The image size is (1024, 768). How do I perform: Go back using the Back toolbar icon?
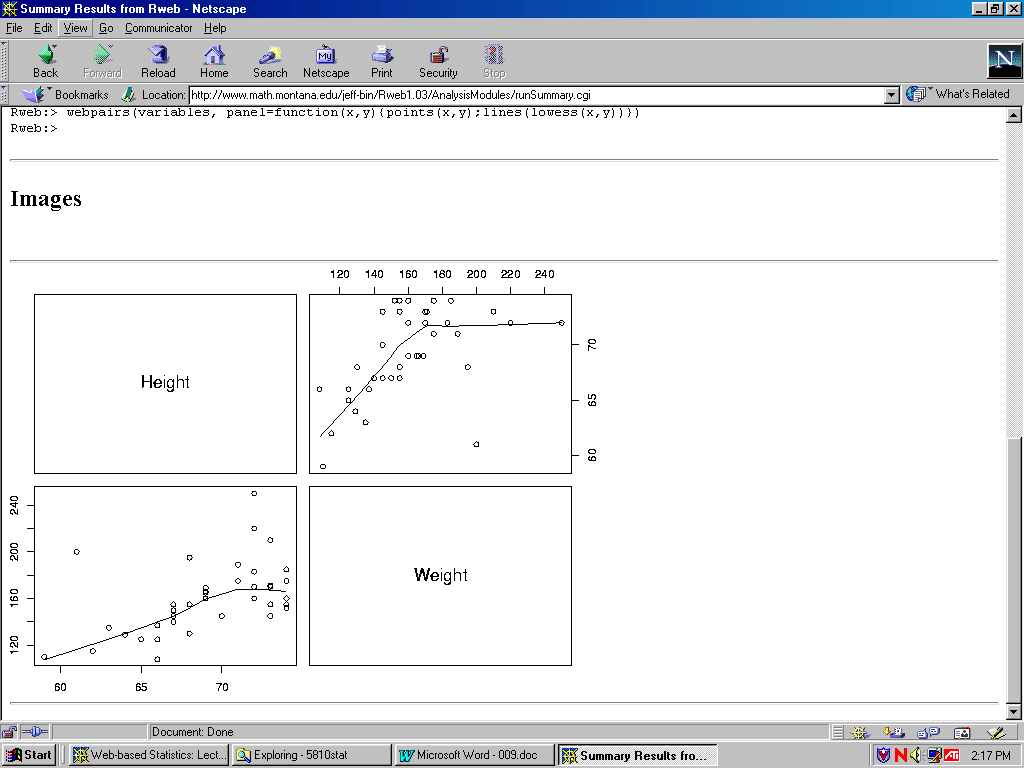(46, 61)
